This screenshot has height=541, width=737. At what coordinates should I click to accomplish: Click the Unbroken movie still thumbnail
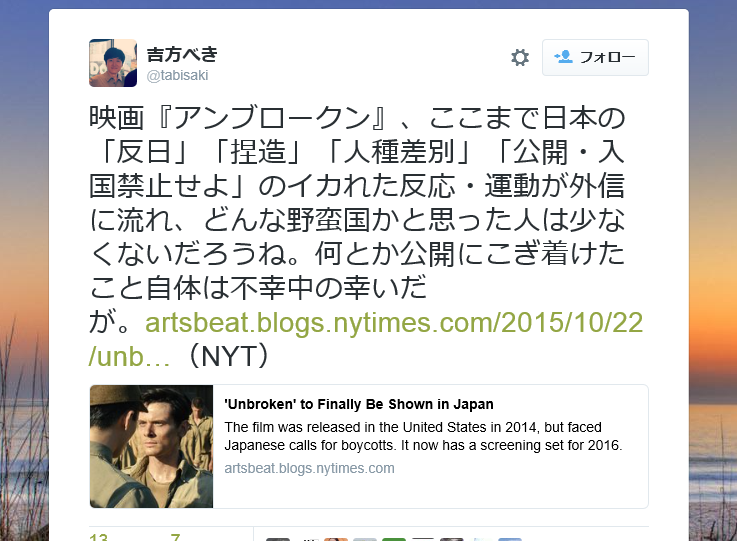[151, 446]
